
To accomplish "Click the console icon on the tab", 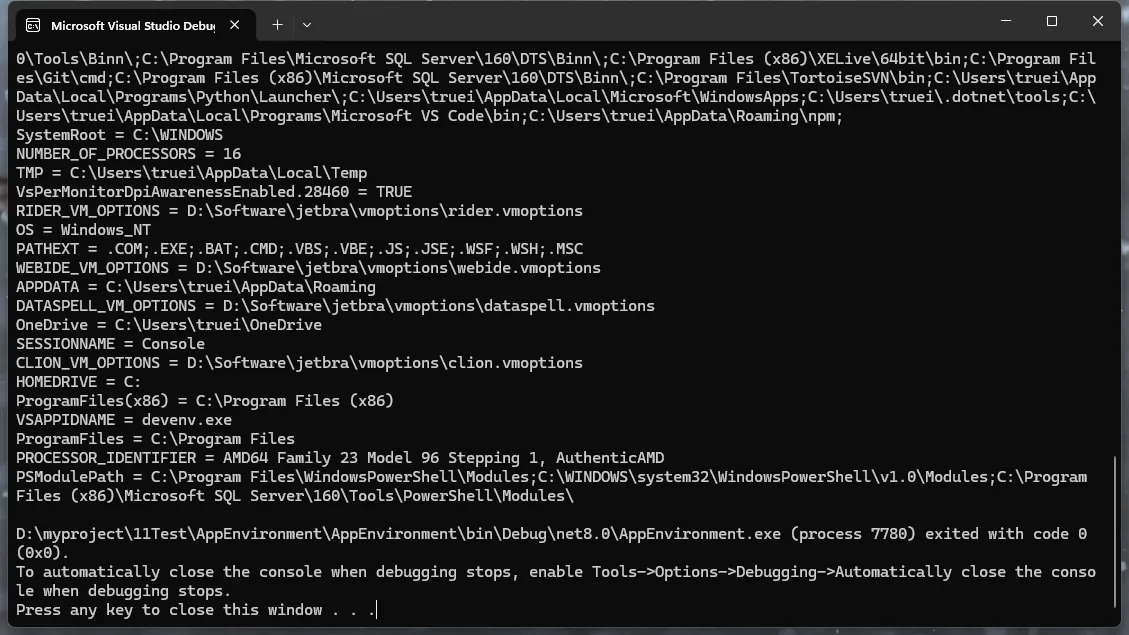I will pyautogui.click(x=33, y=25).
